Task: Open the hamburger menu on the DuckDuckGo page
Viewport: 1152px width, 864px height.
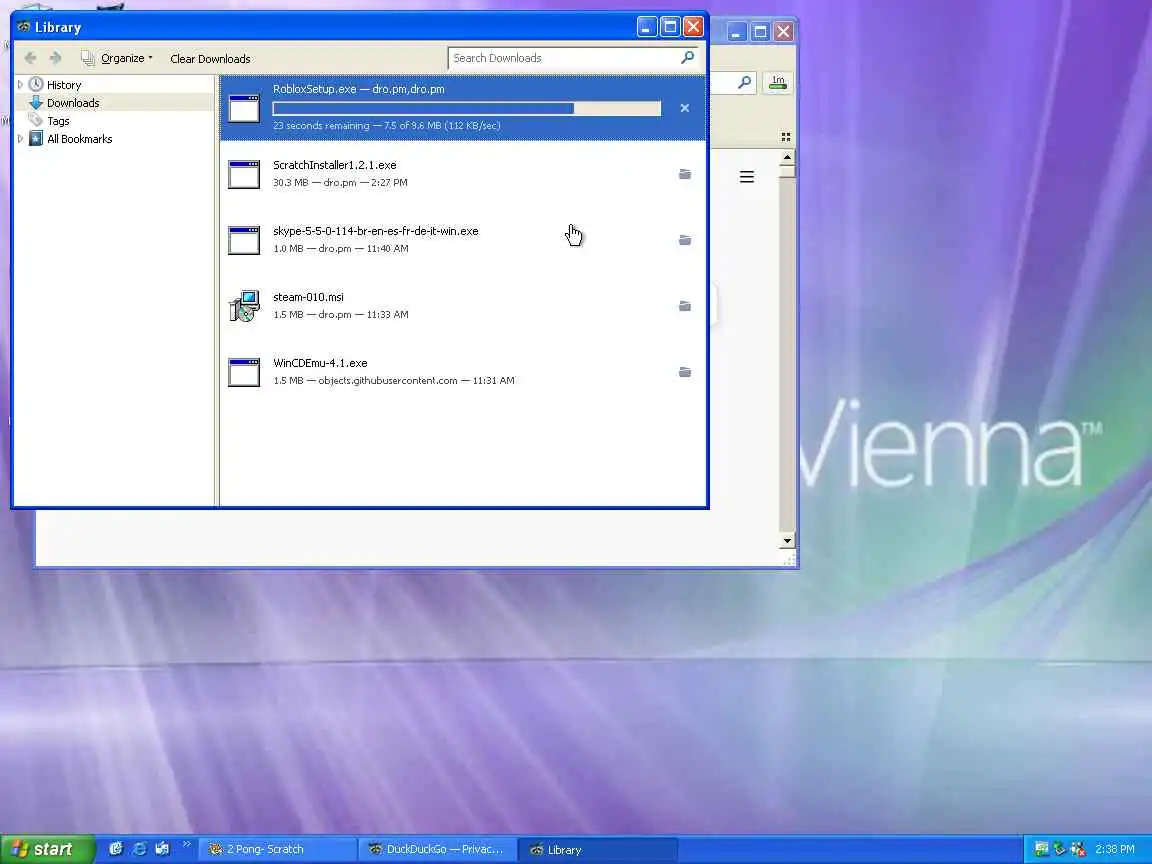Action: click(x=746, y=177)
